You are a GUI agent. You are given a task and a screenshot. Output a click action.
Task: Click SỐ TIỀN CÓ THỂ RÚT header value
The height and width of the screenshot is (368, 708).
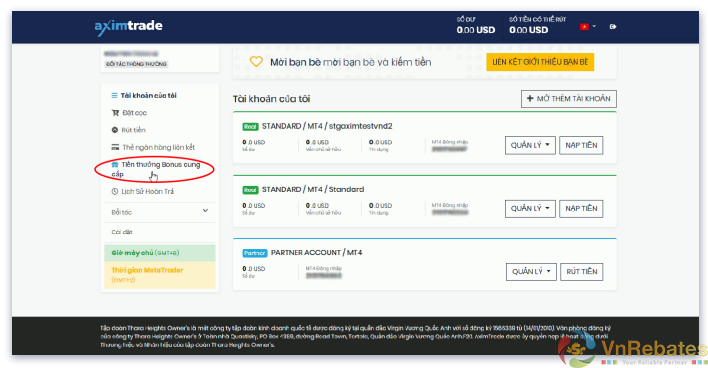point(537,26)
